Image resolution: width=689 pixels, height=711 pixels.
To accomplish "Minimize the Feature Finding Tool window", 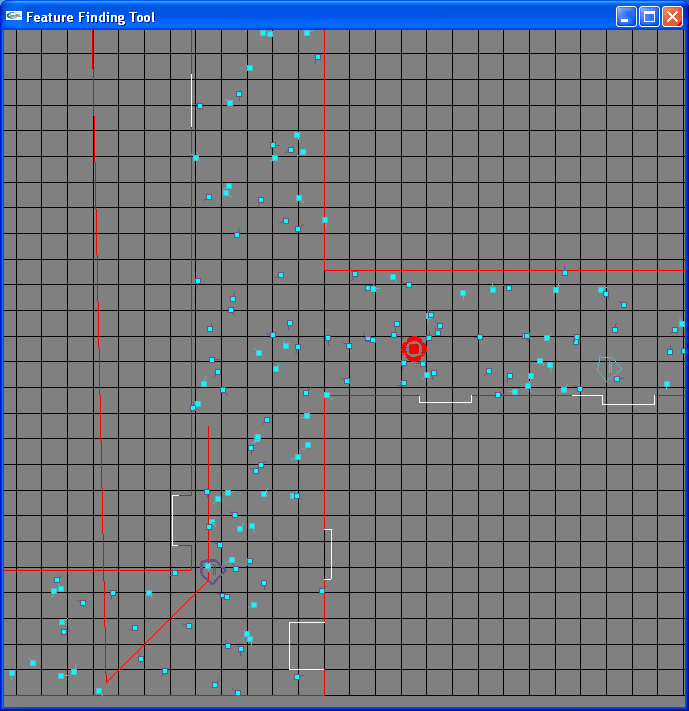I will [626, 17].
